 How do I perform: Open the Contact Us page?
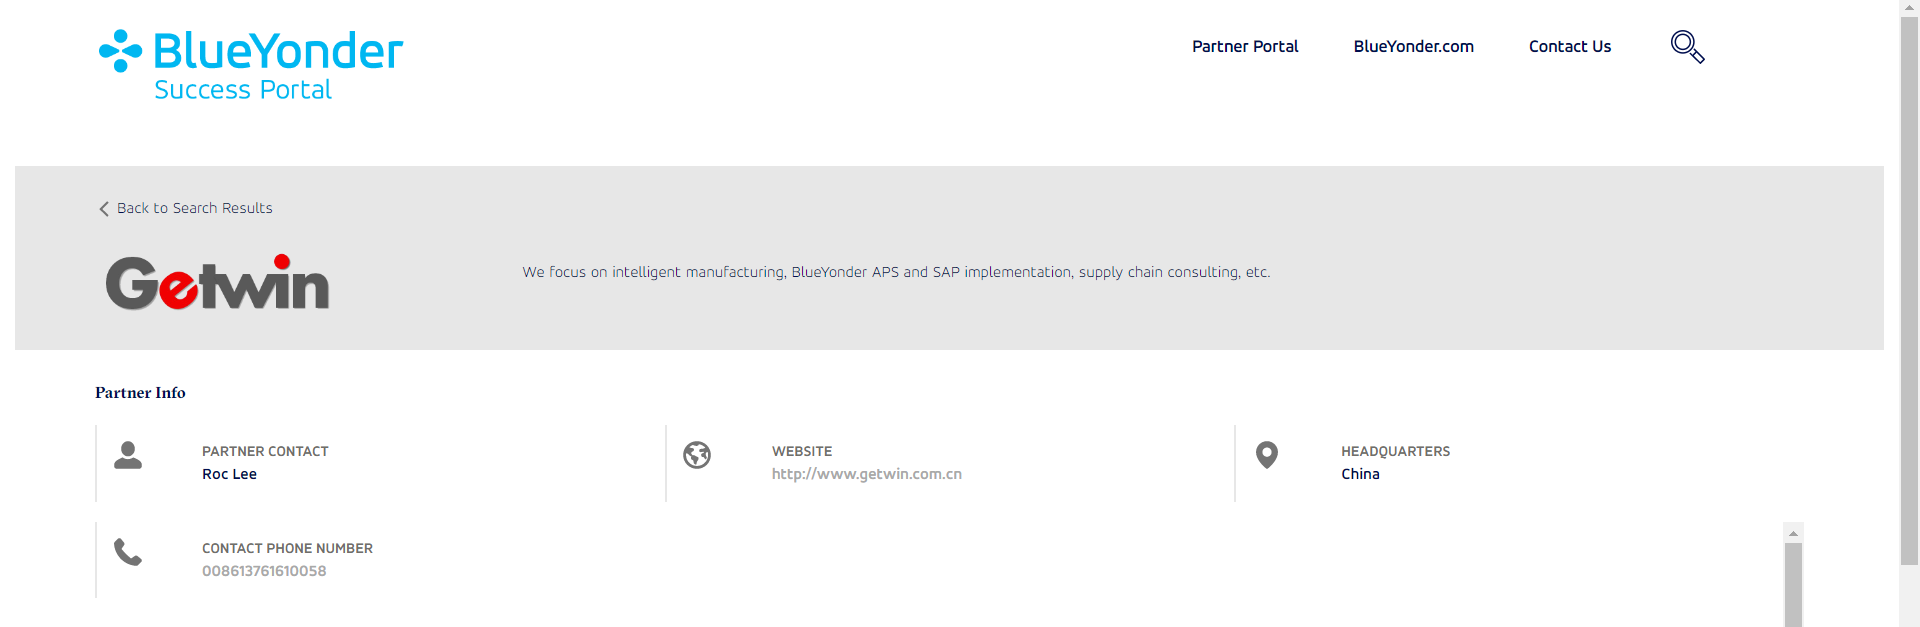click(1570, 46)
